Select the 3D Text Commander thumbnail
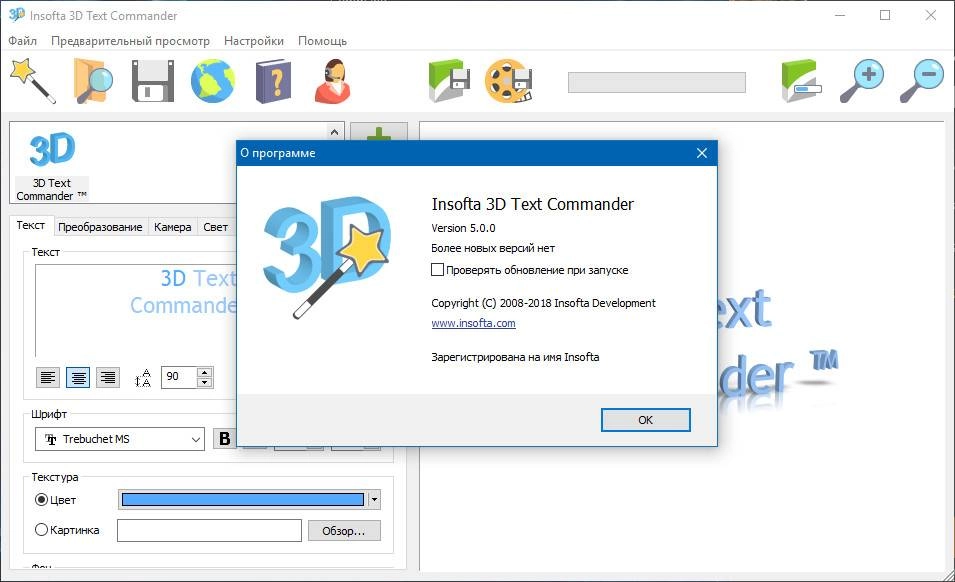Screen dimensions: 955x582 52,164
